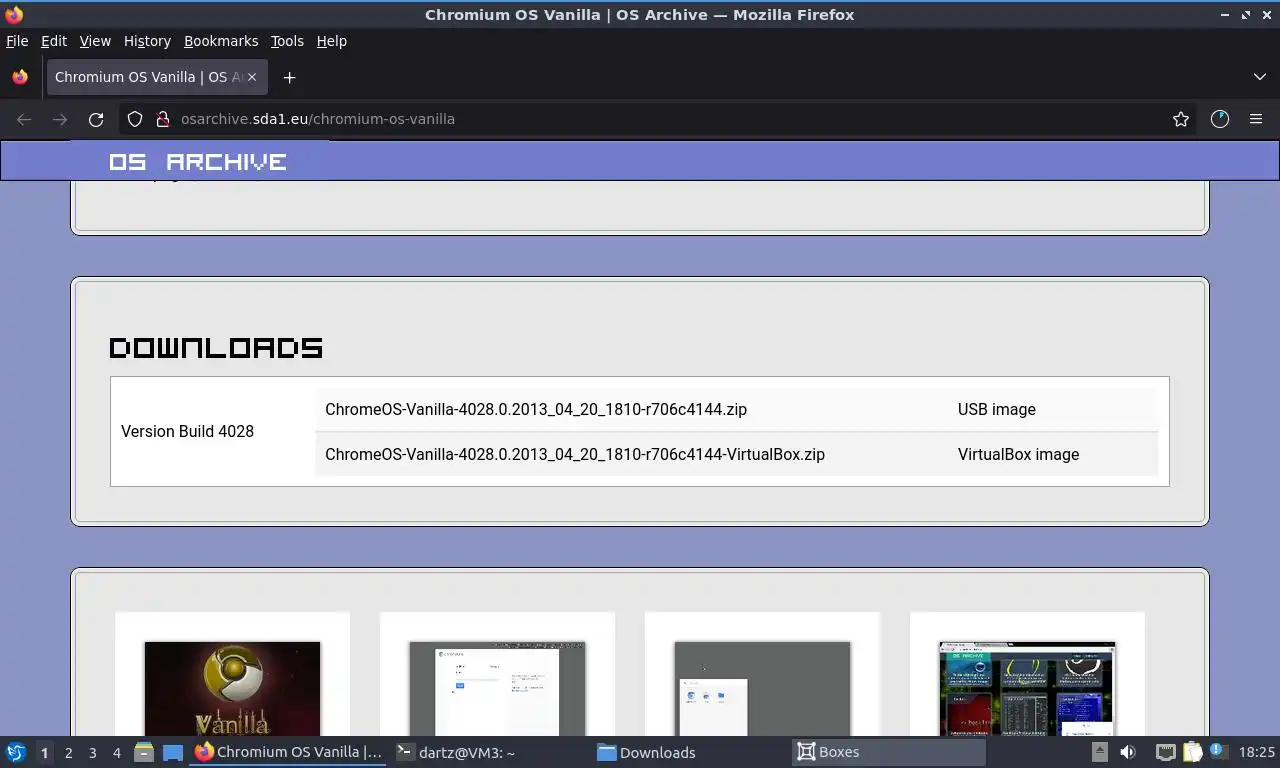
Task: Click the Downloads section heading
Action: click(x=216, y=348)
